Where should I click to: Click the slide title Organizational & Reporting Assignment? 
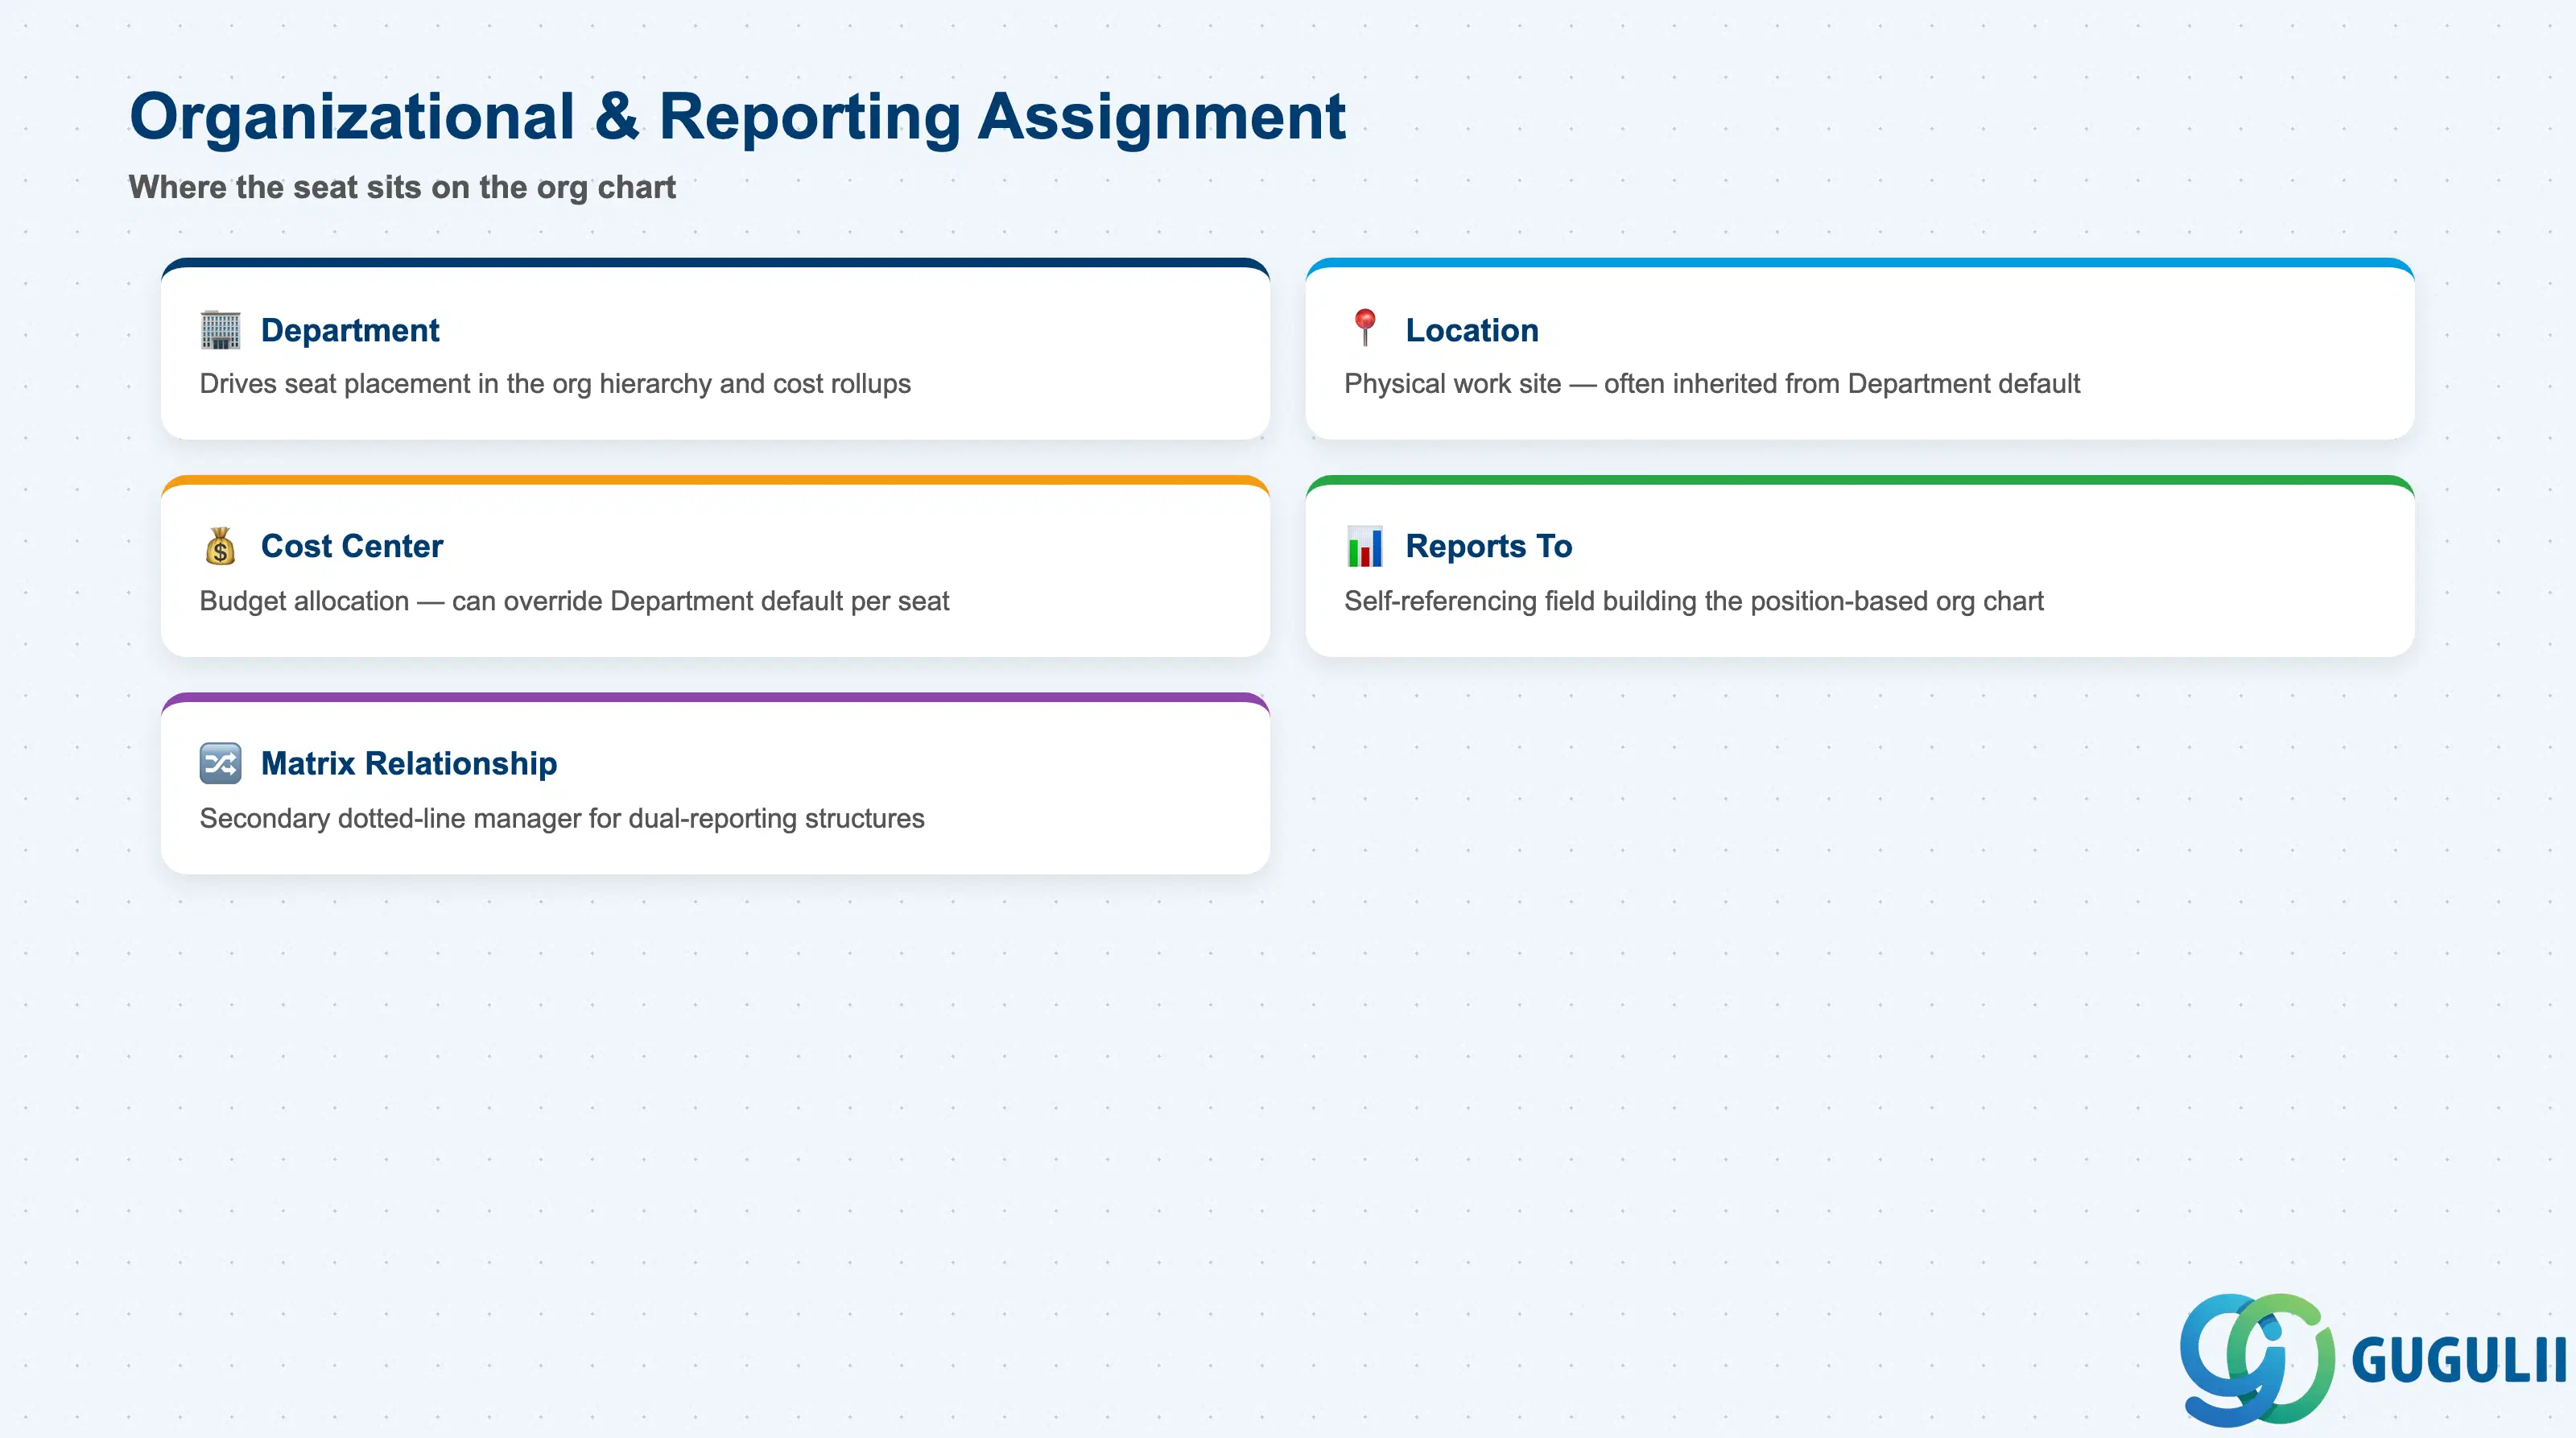(738, 117)
